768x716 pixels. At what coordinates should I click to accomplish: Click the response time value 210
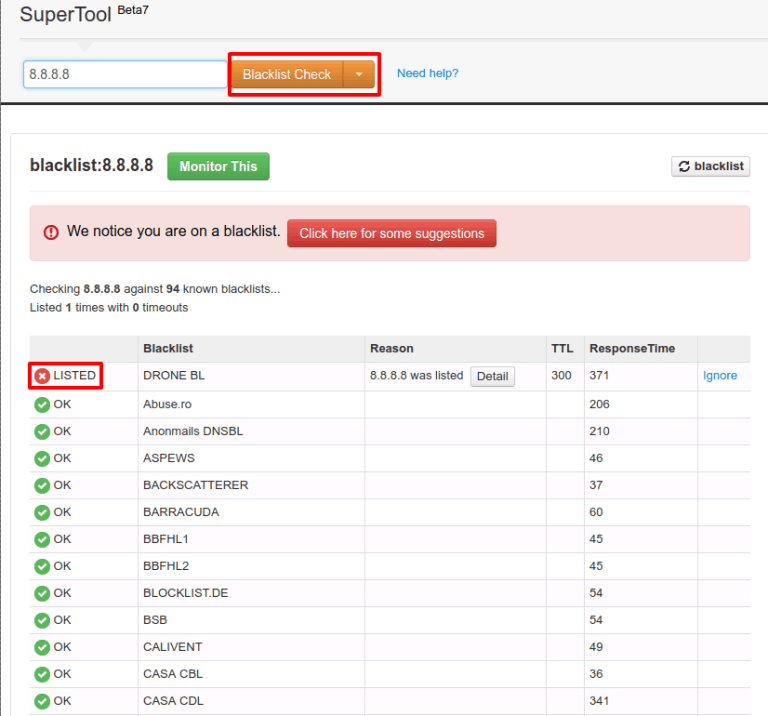[600, 431]
